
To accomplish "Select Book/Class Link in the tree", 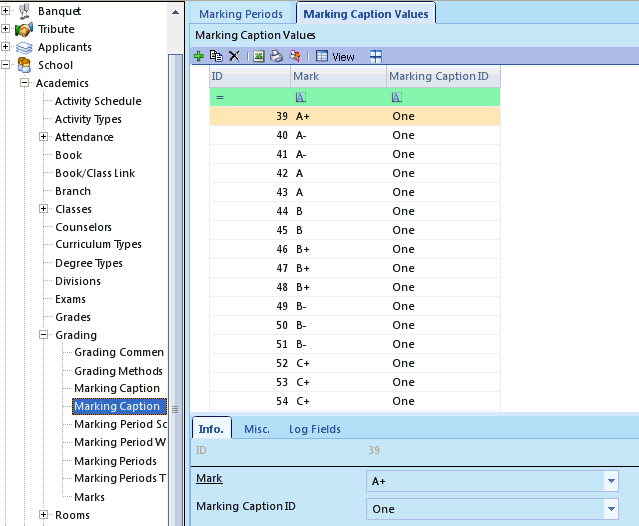I will click(x=95, y=173).
